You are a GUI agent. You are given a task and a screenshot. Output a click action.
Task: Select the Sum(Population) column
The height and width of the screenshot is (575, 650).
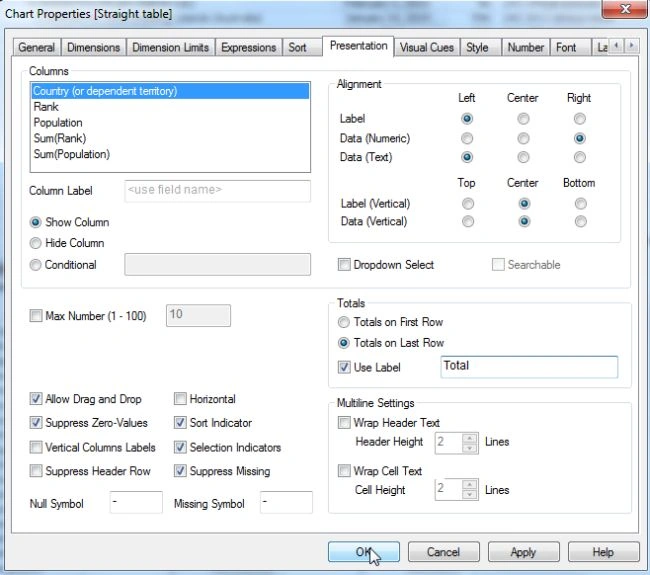170,154
